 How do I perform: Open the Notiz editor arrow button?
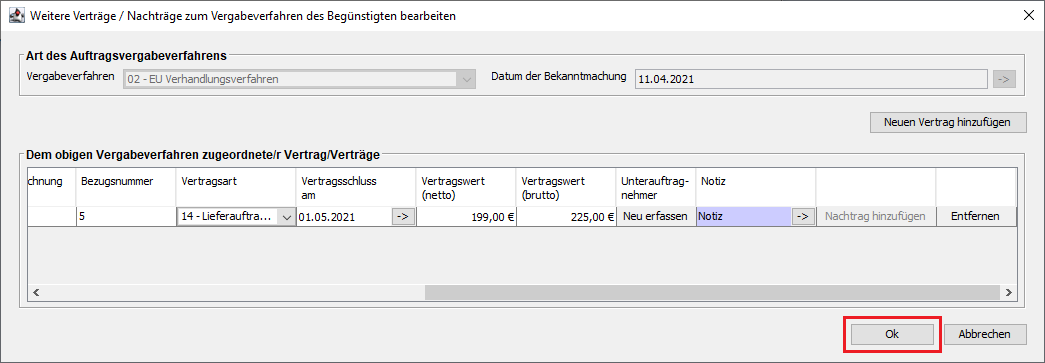tap(803, 216)
